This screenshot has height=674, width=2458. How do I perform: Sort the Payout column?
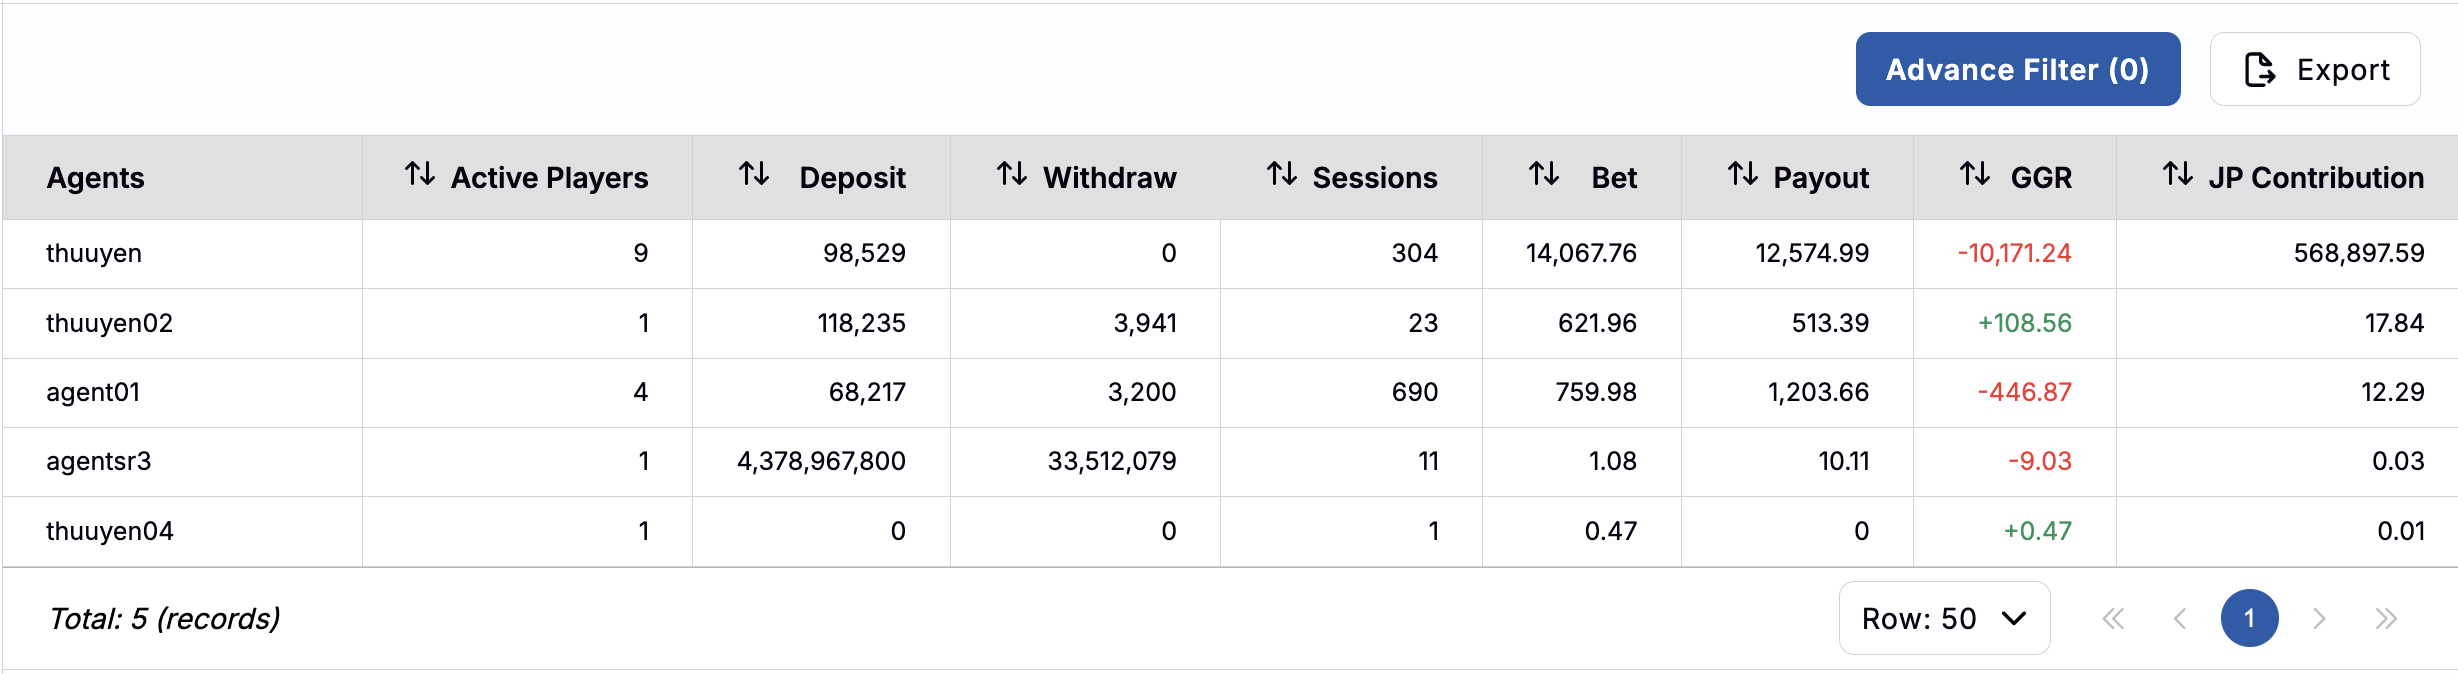coord(1744,177)
